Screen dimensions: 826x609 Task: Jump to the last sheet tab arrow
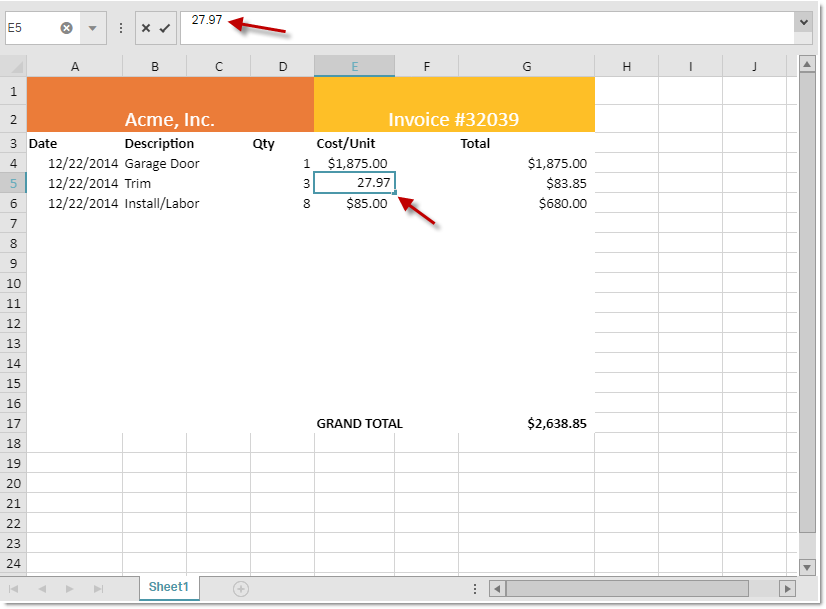tap(98, 589)
